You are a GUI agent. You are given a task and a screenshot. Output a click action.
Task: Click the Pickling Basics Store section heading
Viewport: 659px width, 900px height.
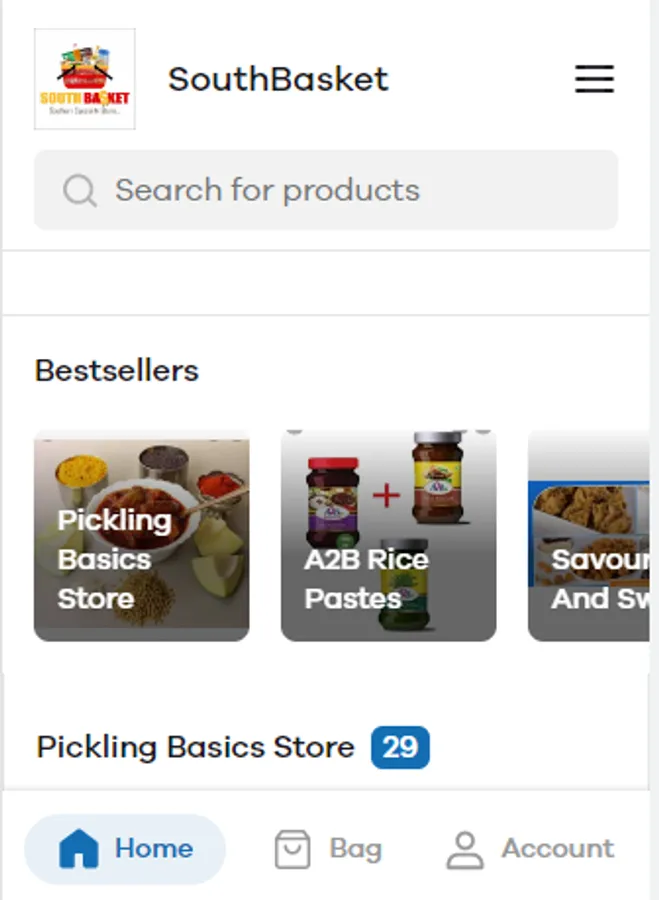(195, 747)
